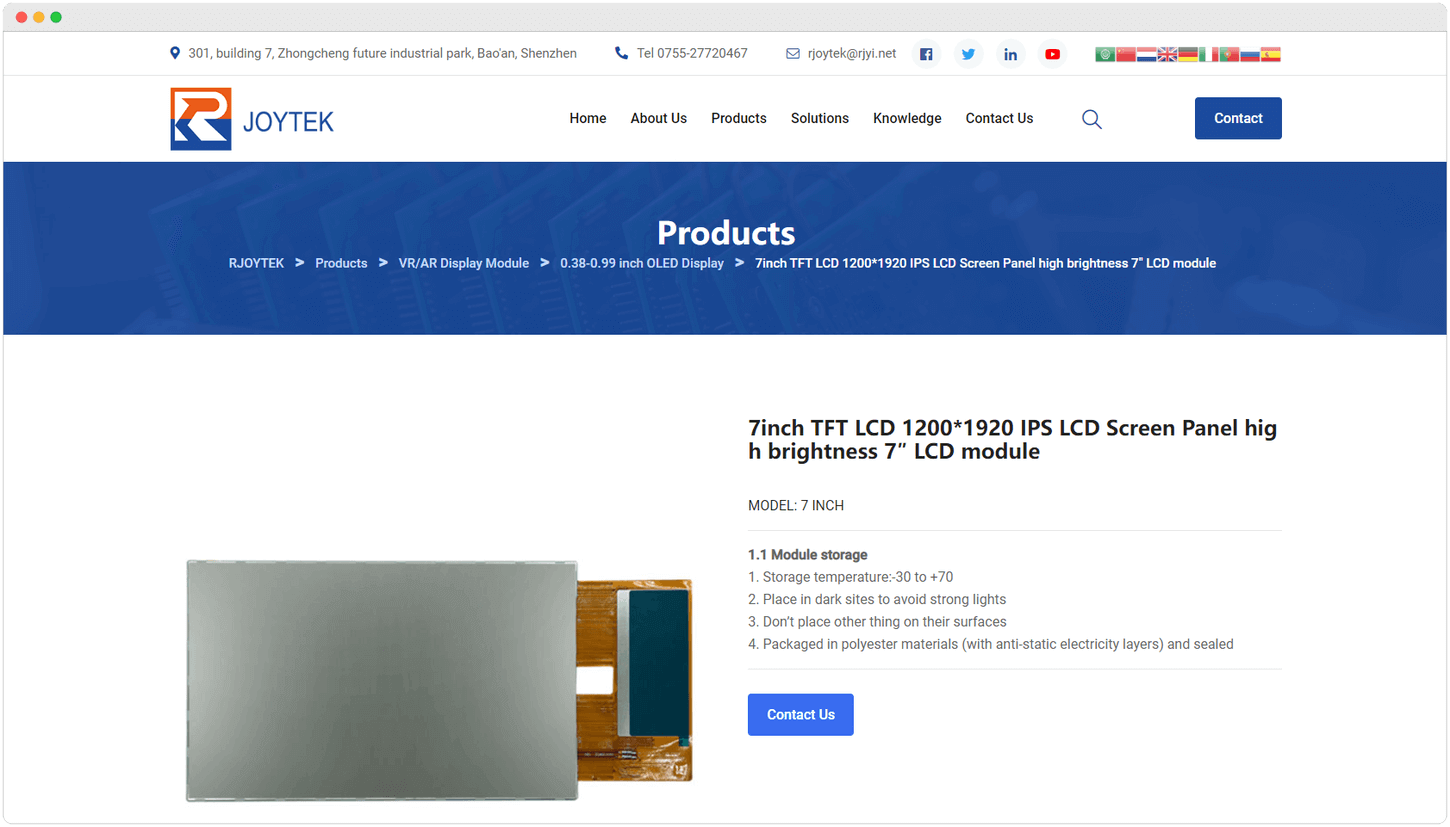
Task: Click the JOYTEK logo
Action: (x=252, y=119)
